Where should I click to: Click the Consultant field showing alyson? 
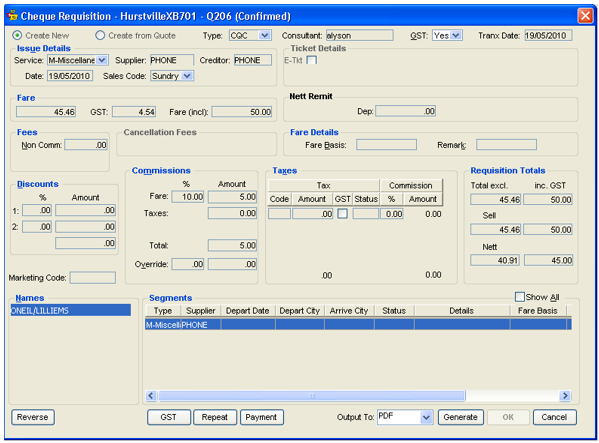(359, 36)
